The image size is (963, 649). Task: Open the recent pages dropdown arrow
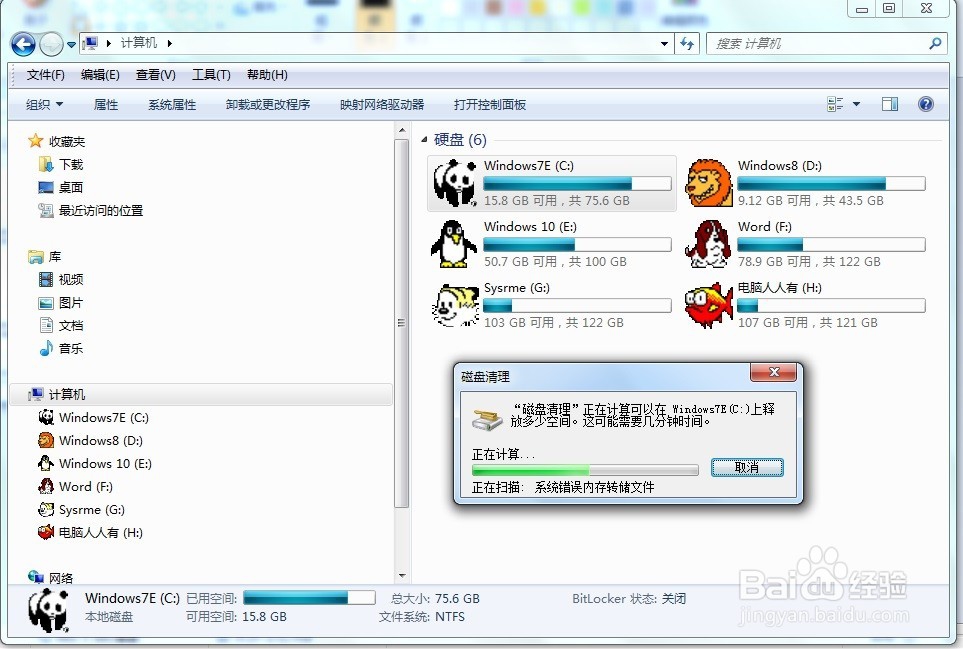click(x=71, y=45)
